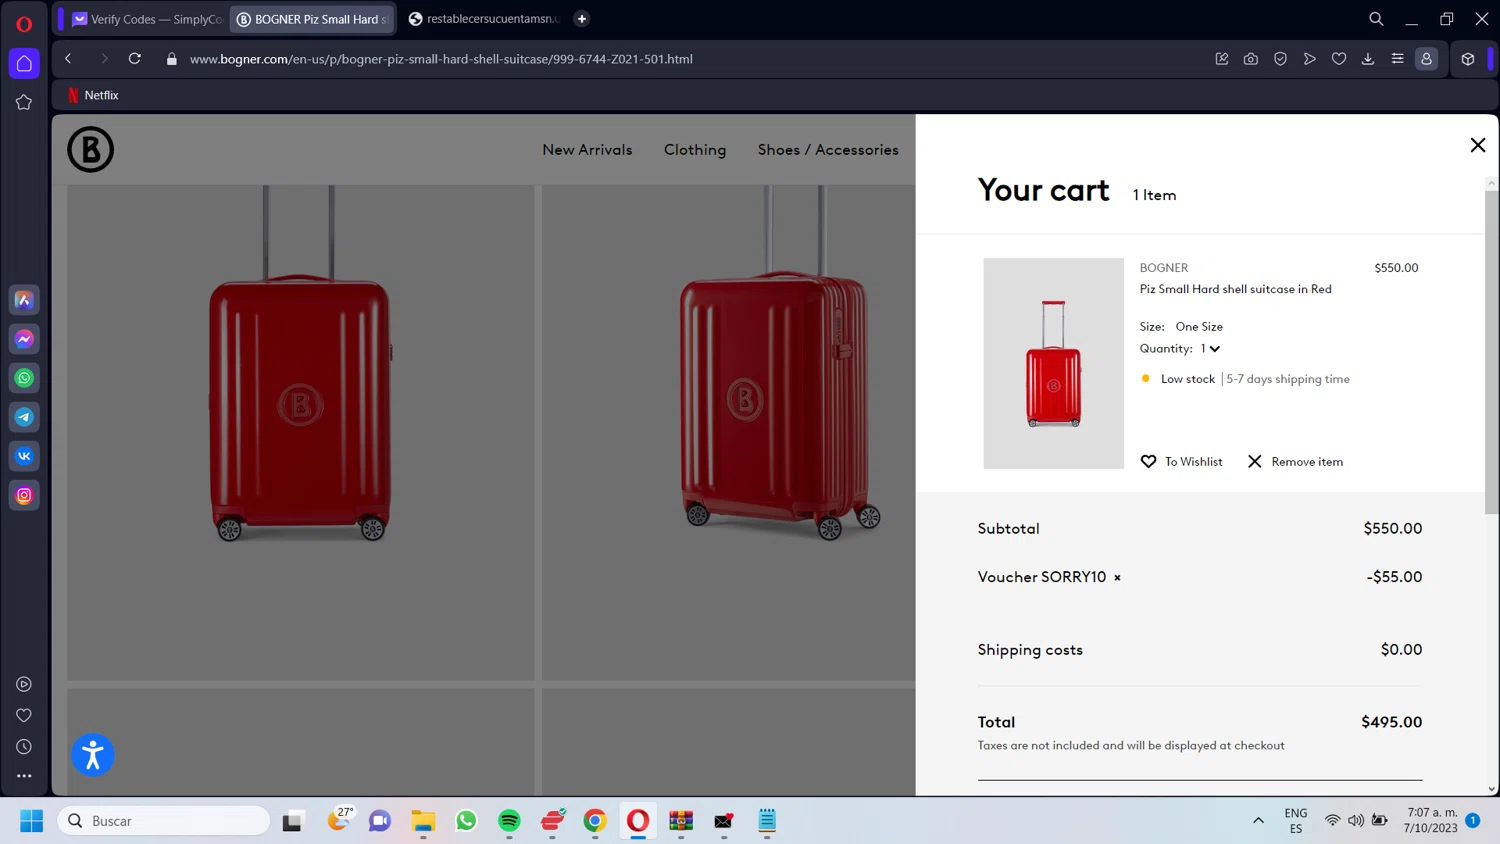The width and height of the screenshot is (1500, 844).
Task: Click the Bogner logo in the header
Action: tap(90, 149)
